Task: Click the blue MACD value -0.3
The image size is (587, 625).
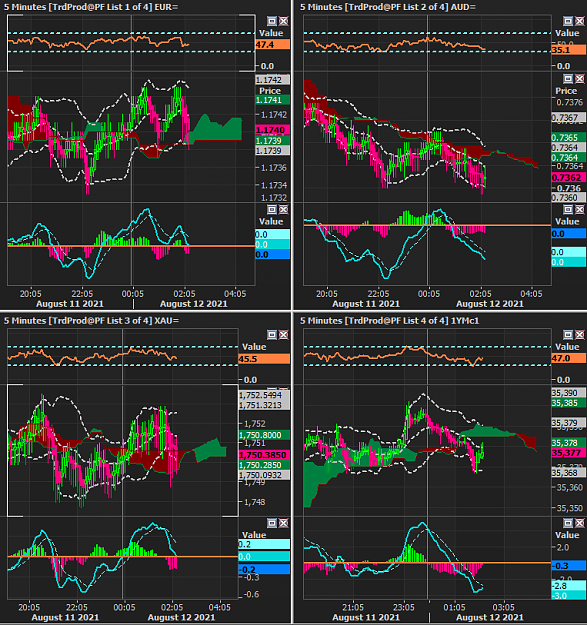Action: click(569, 566)
